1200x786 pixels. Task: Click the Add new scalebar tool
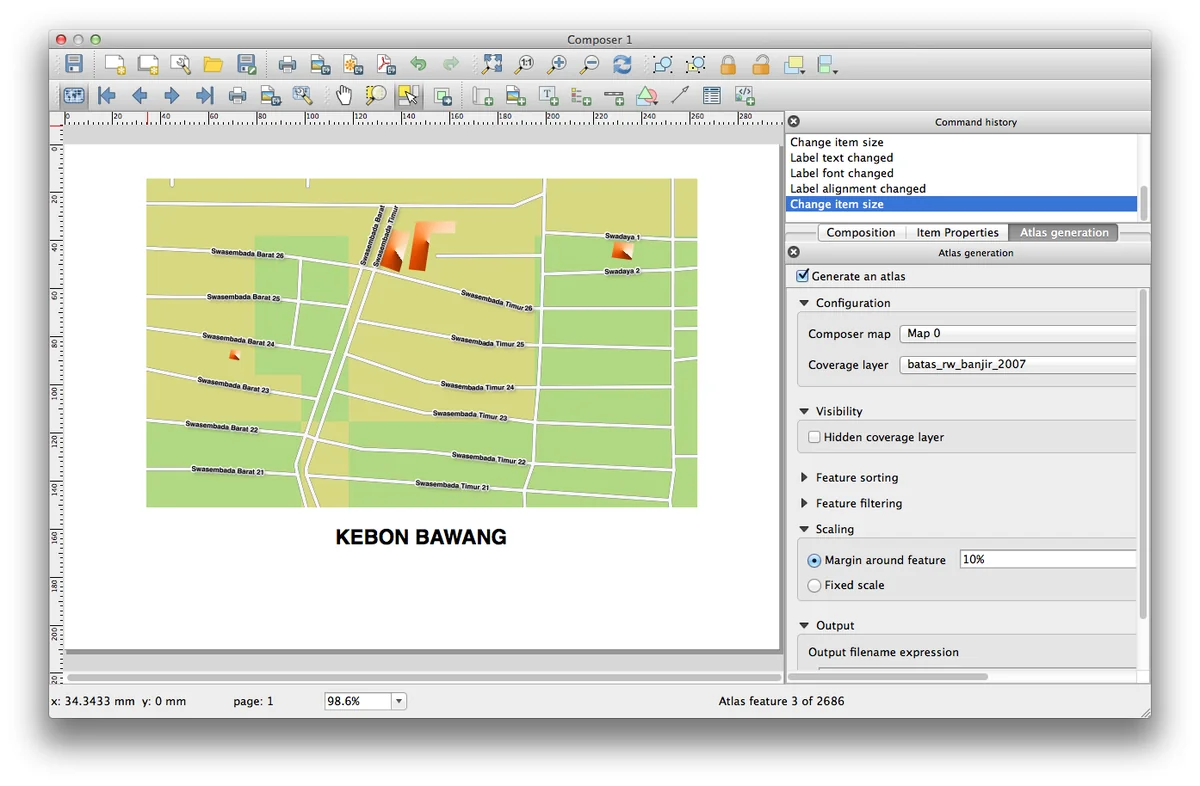614,96
